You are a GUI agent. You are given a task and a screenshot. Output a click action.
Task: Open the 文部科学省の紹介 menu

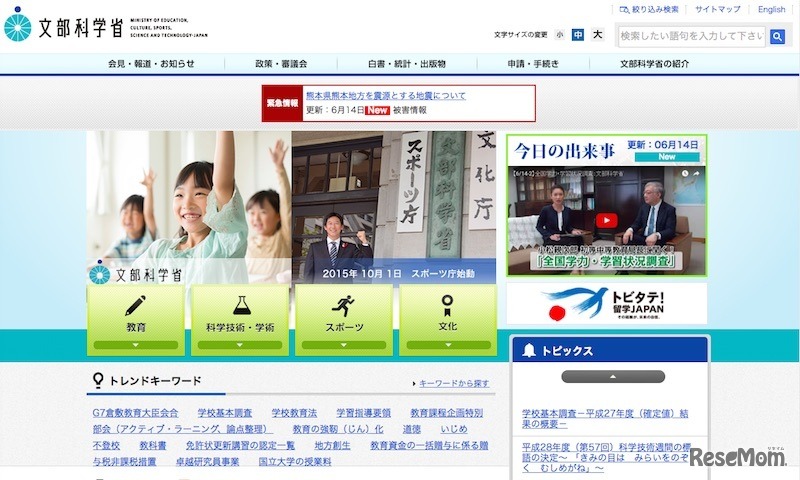click(654, 64)
